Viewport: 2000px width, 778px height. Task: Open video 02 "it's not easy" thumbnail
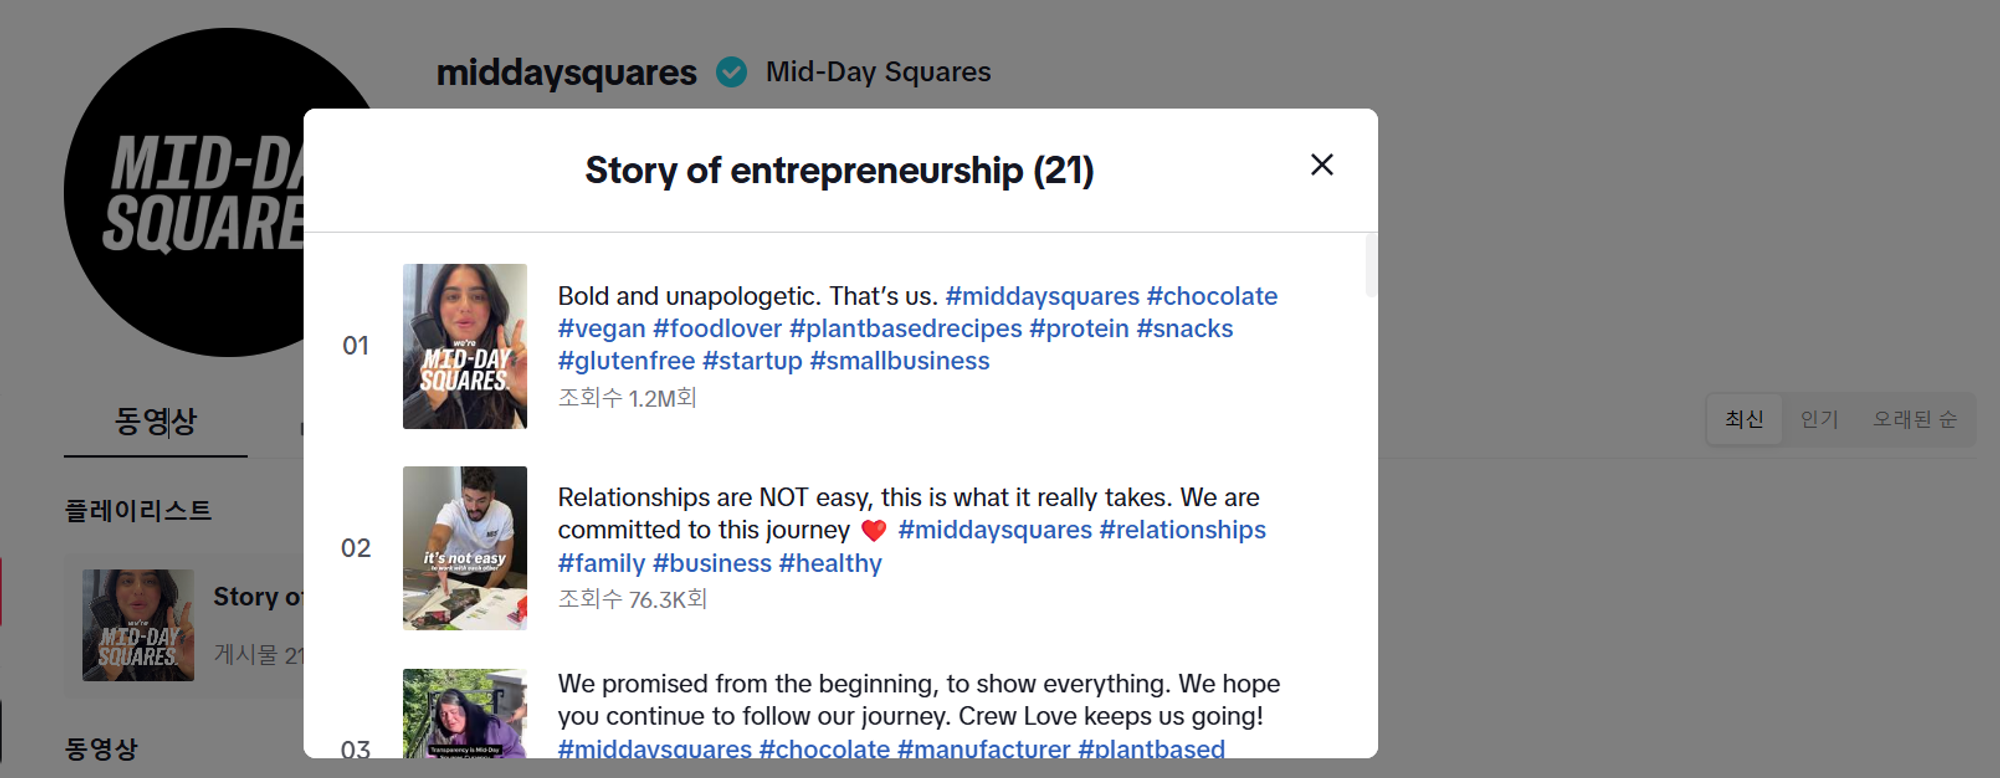464,548
